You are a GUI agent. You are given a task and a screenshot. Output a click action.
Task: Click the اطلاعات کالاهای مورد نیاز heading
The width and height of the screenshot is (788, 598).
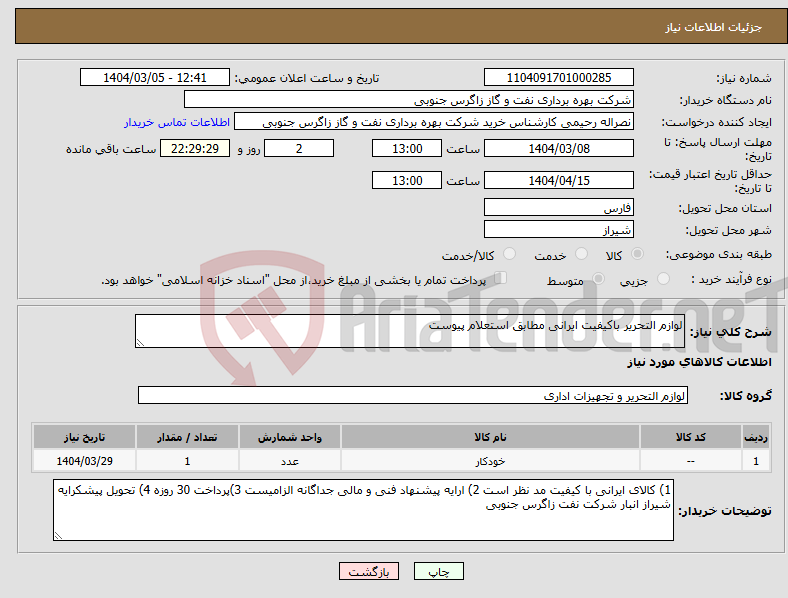(699, 362)
